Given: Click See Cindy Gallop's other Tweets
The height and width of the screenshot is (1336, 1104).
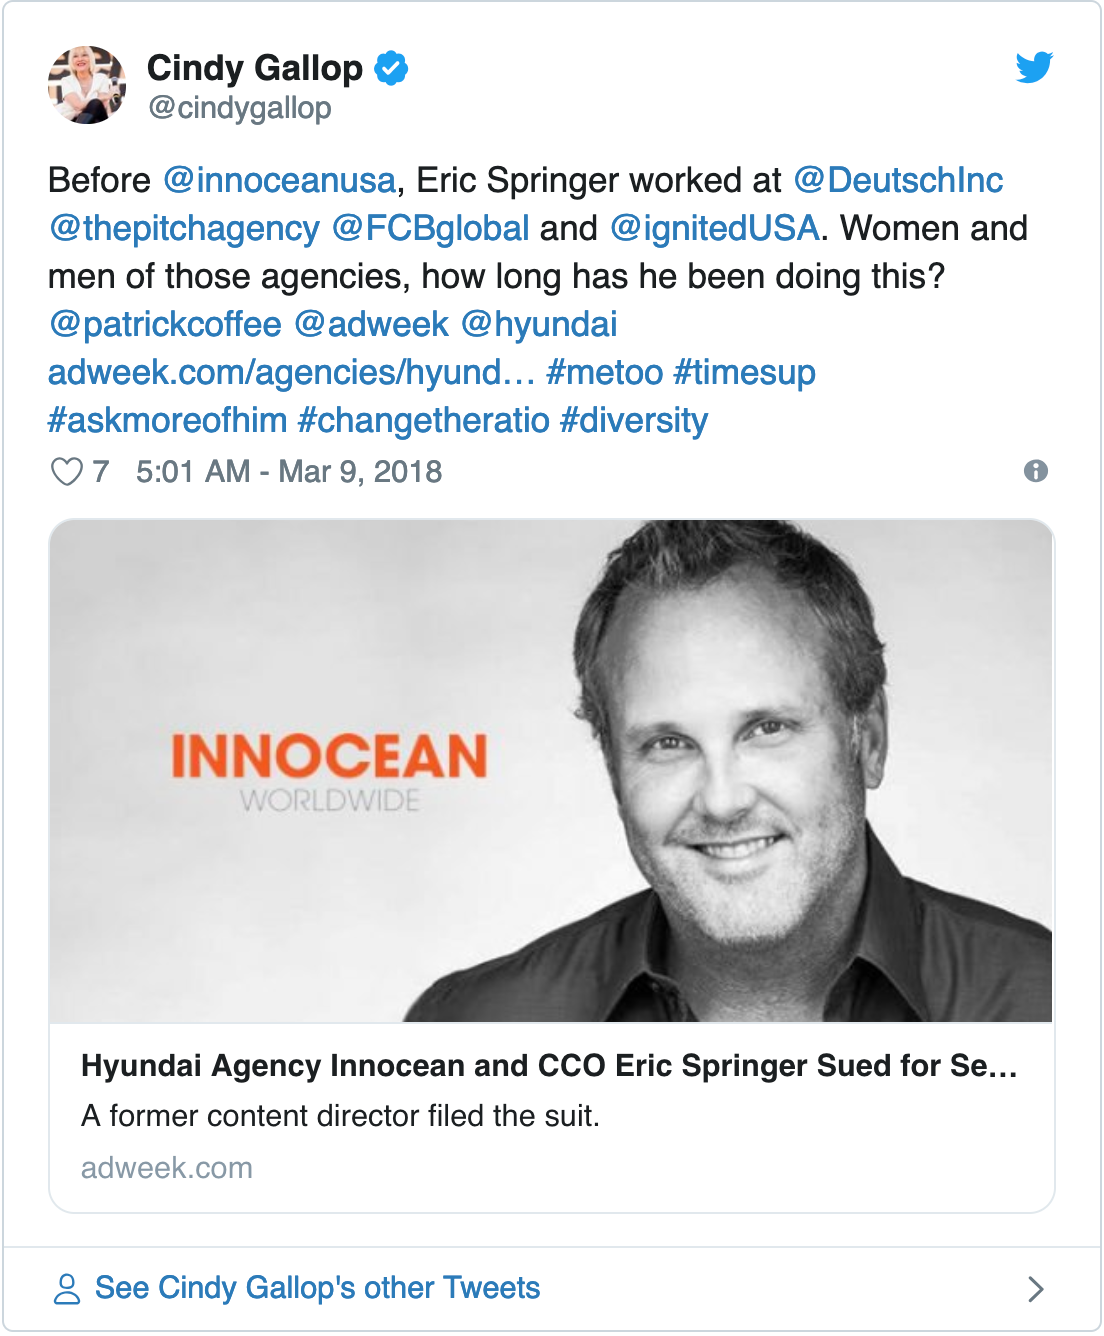Looking at the screenshot, I should point(317,1288).
